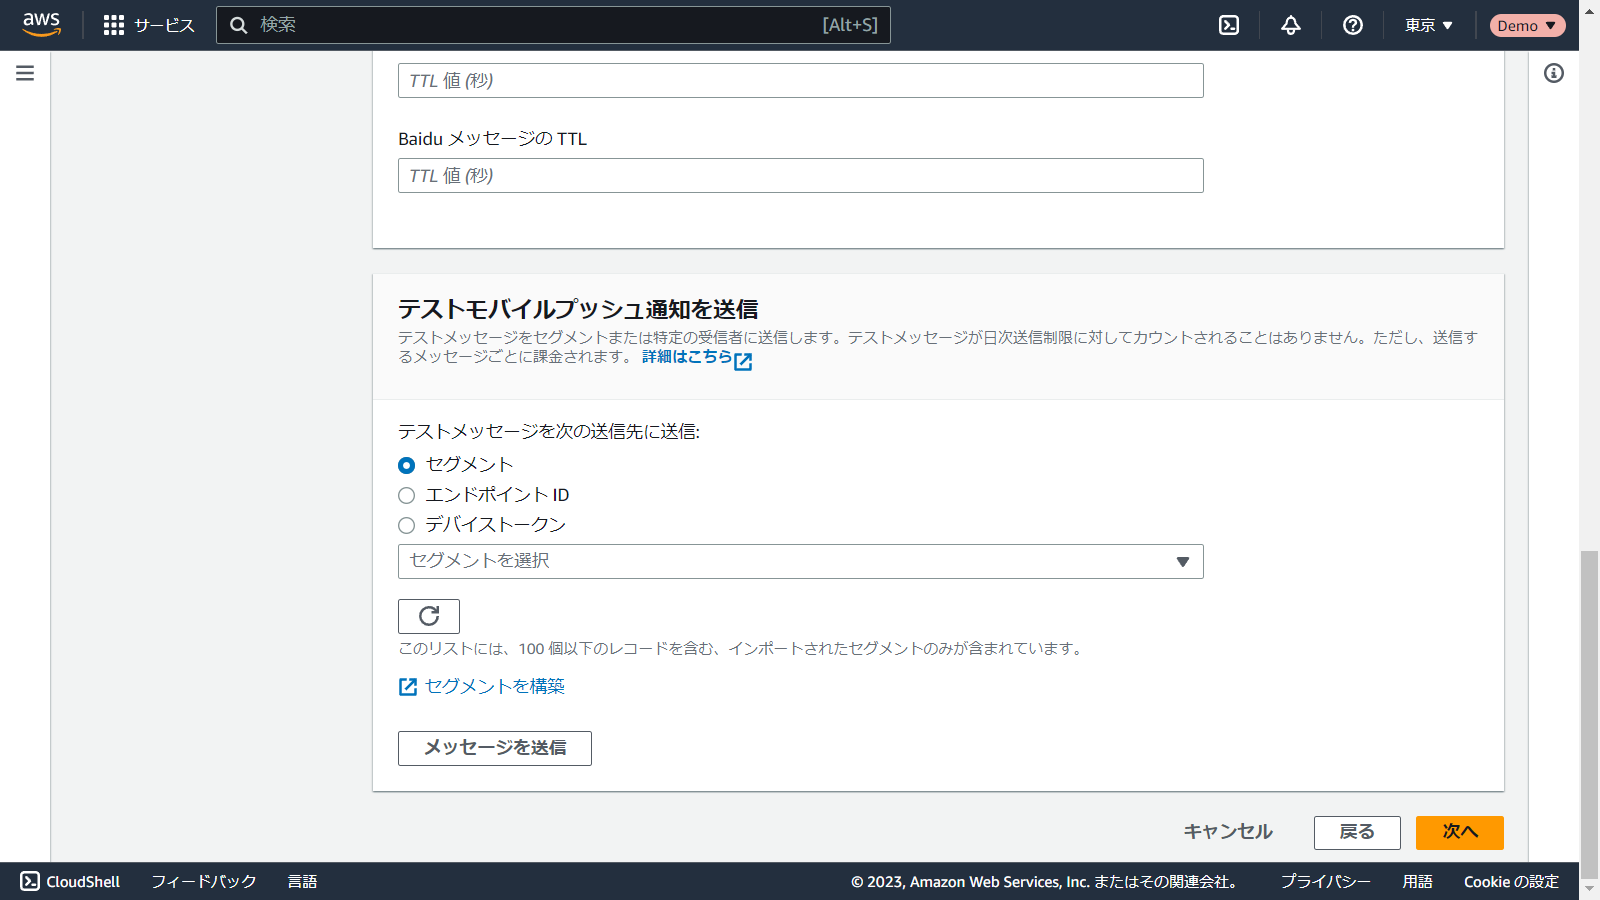1600x900 pixels.
Task: Refresh the segment list
Action: pos(429,616)
